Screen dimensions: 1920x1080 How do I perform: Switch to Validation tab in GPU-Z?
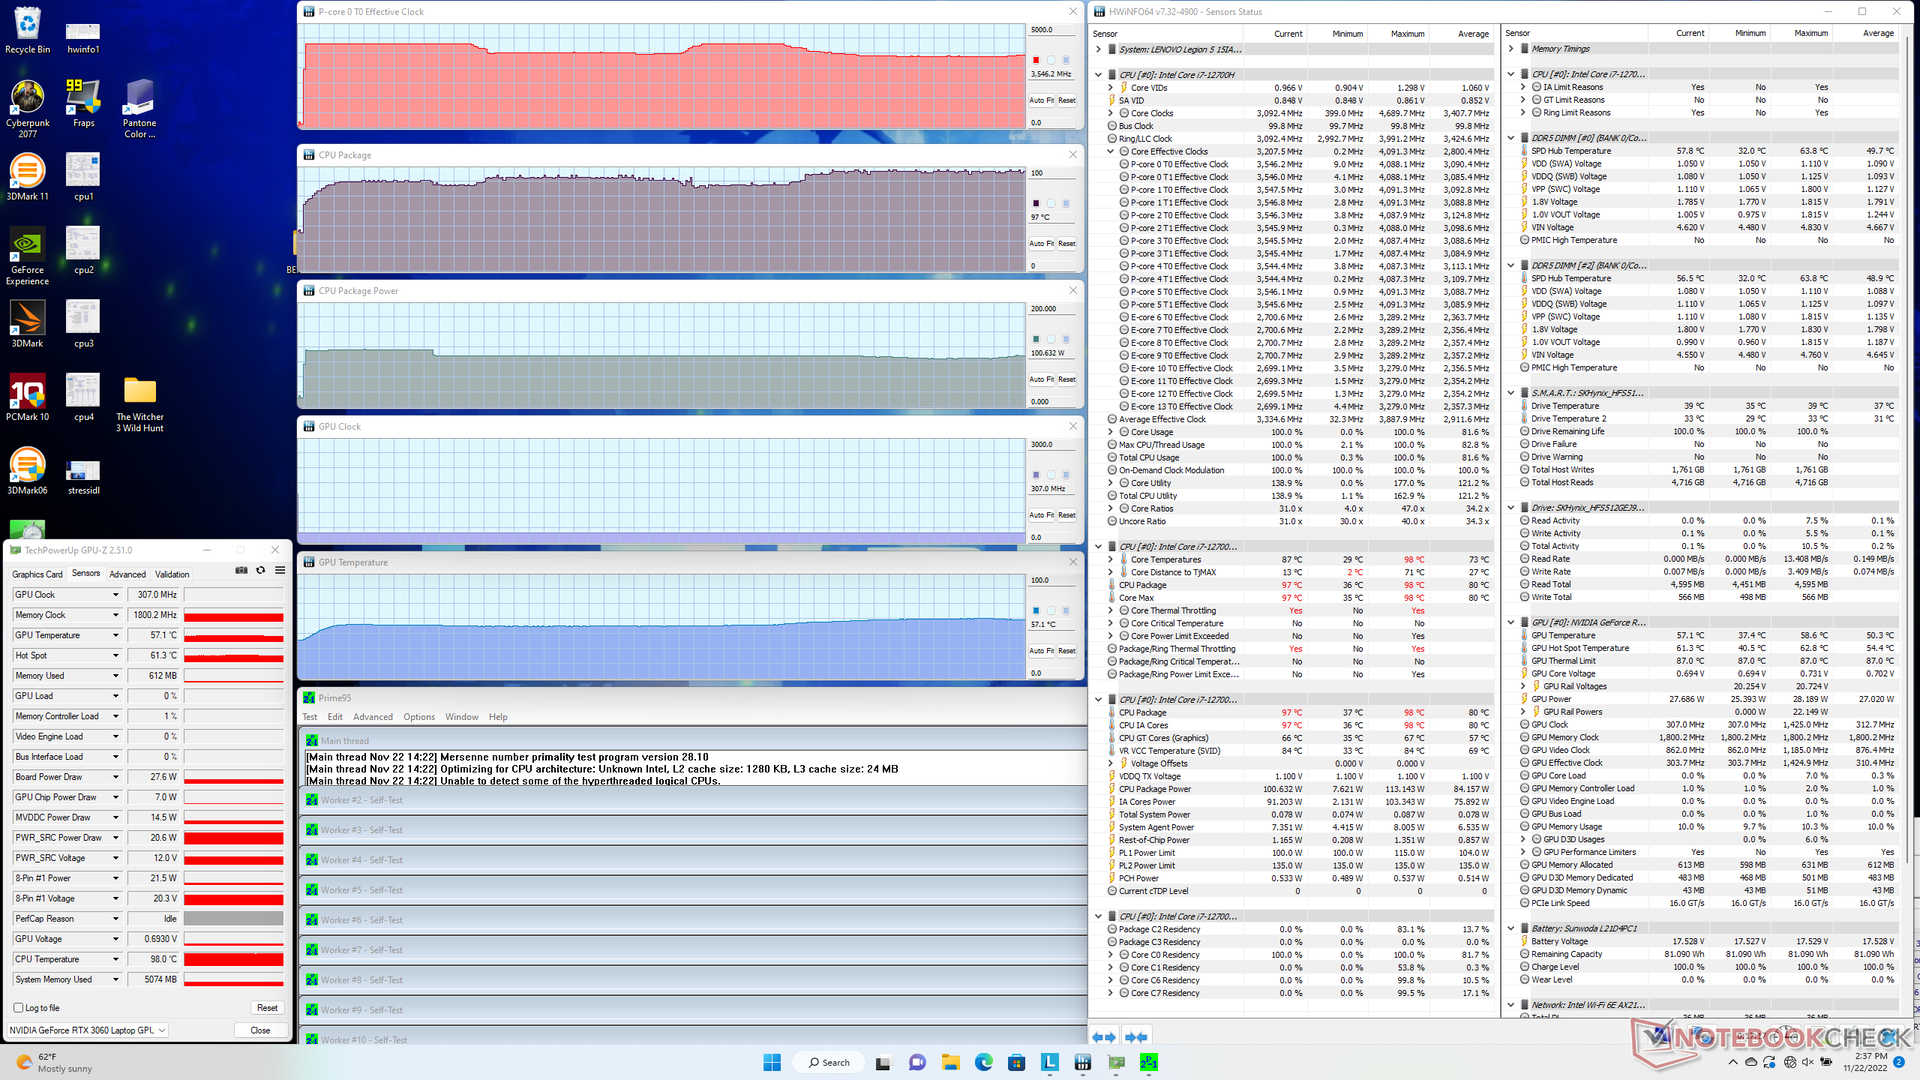172,574
